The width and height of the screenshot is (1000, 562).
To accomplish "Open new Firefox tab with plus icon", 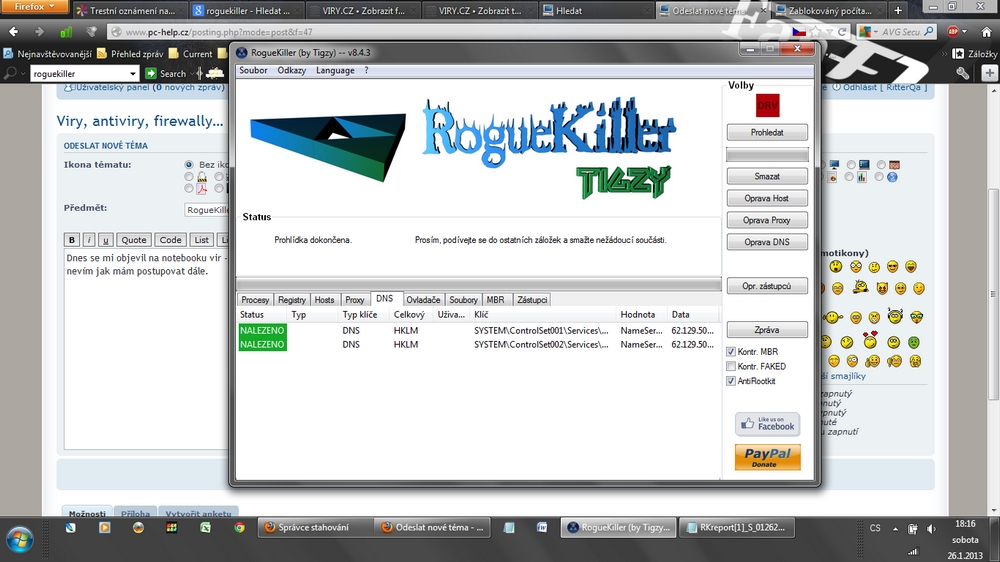I will 898,10.
